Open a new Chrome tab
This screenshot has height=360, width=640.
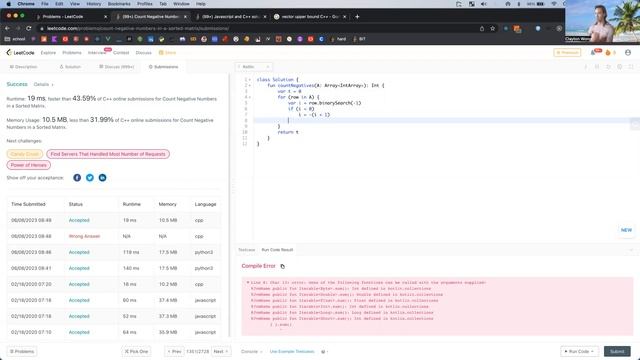(x=357, y=17)
